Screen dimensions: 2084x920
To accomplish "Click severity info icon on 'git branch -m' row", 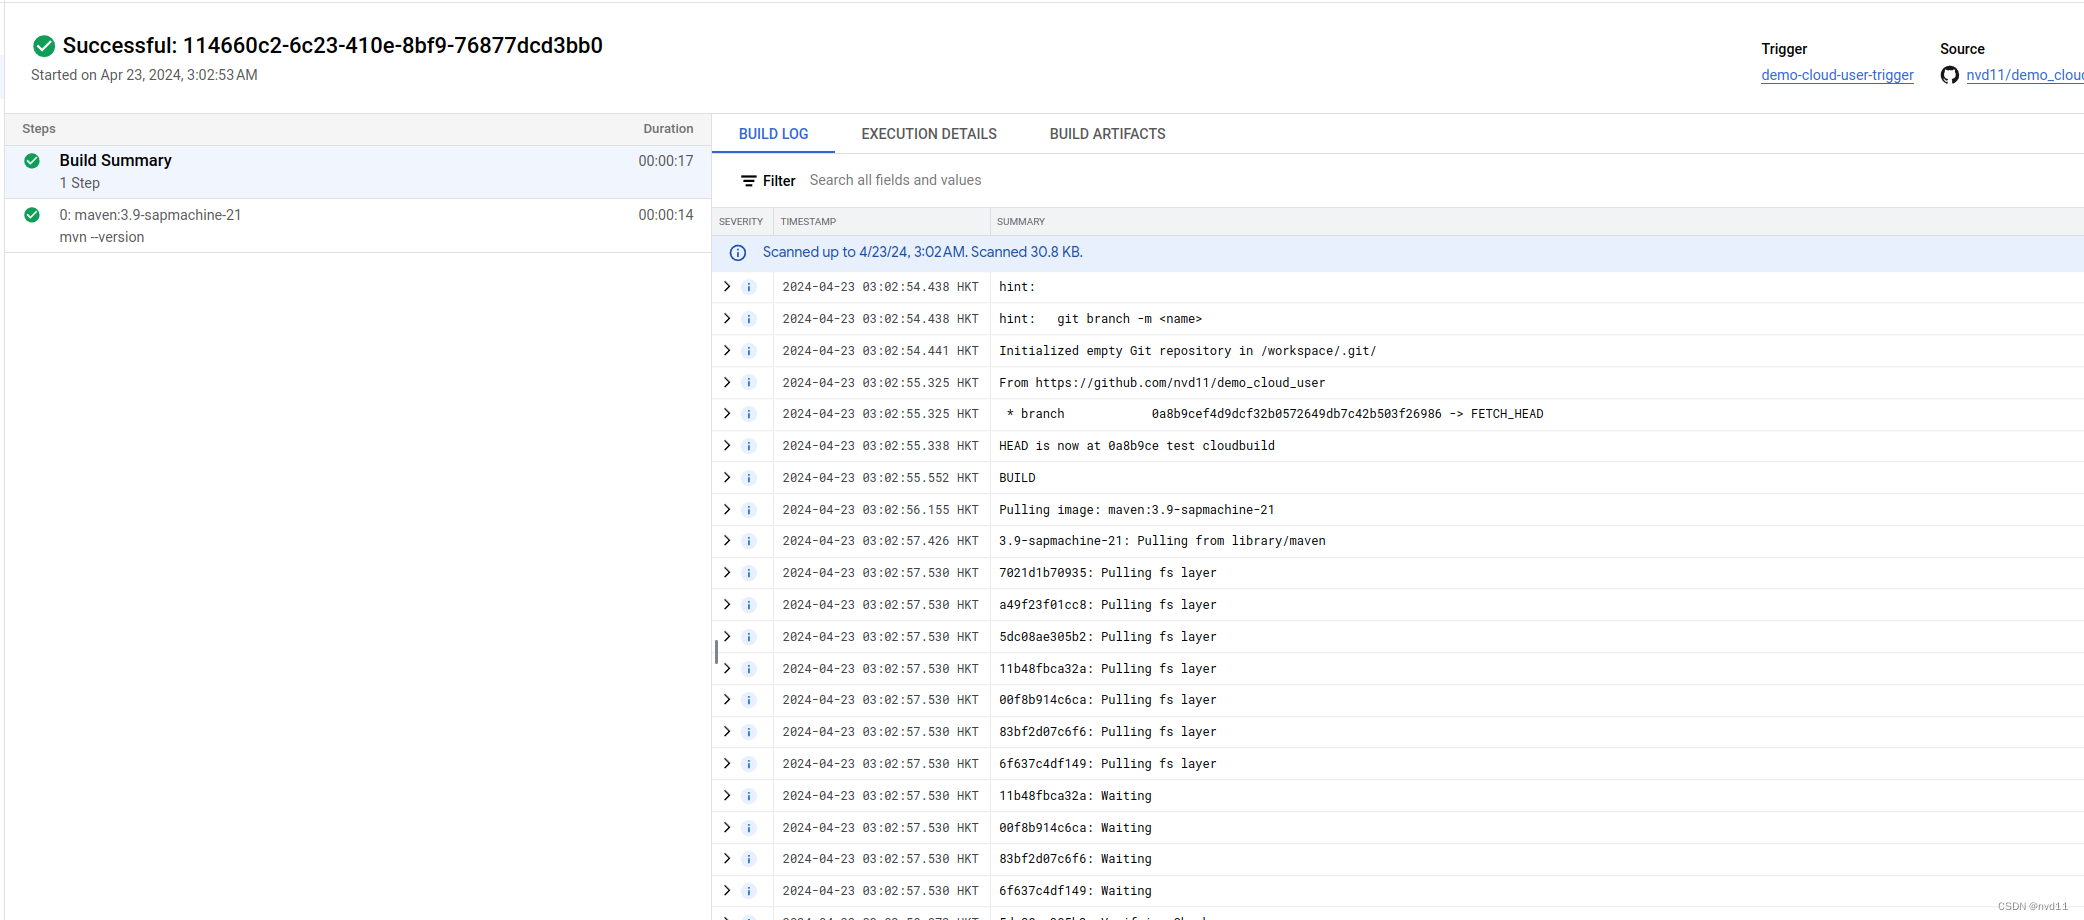I will (748, 319).
